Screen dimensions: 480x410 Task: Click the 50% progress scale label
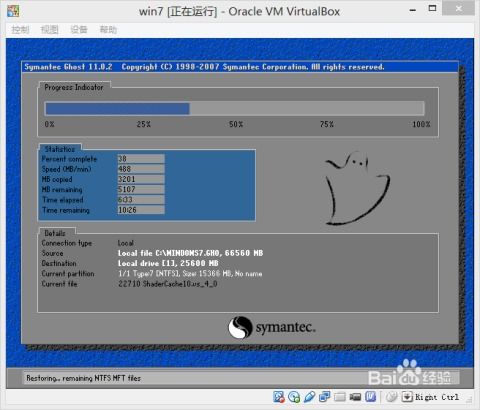pos(236,124)
